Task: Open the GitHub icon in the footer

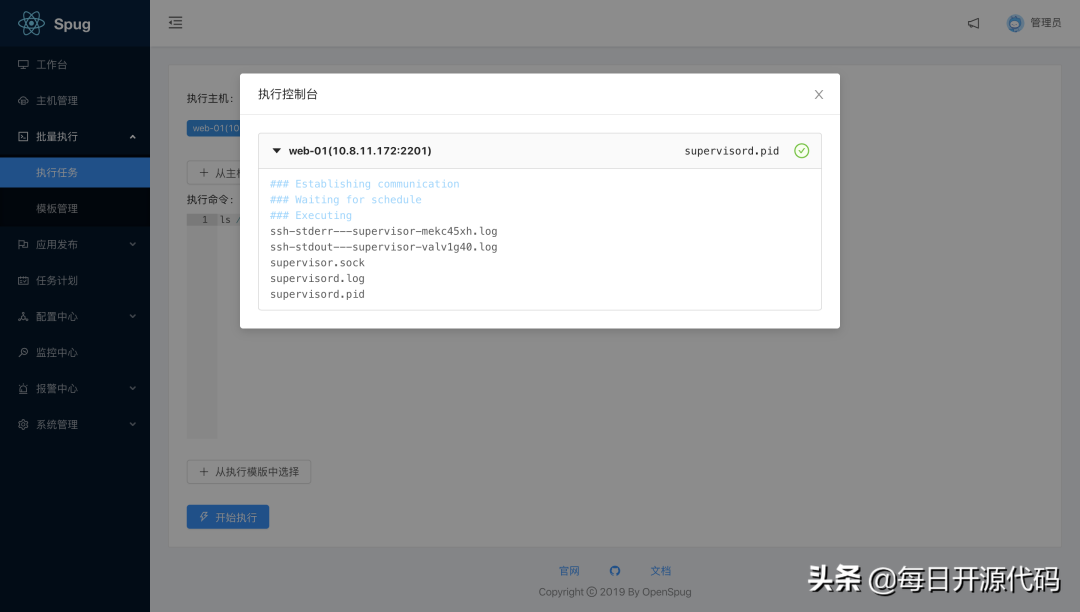Action: coord(614,570)
